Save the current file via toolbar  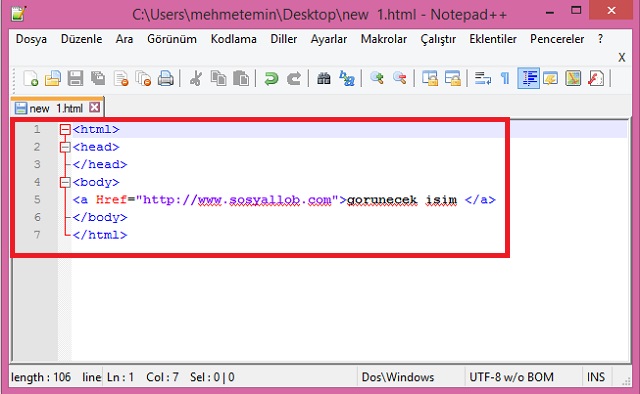75,78
